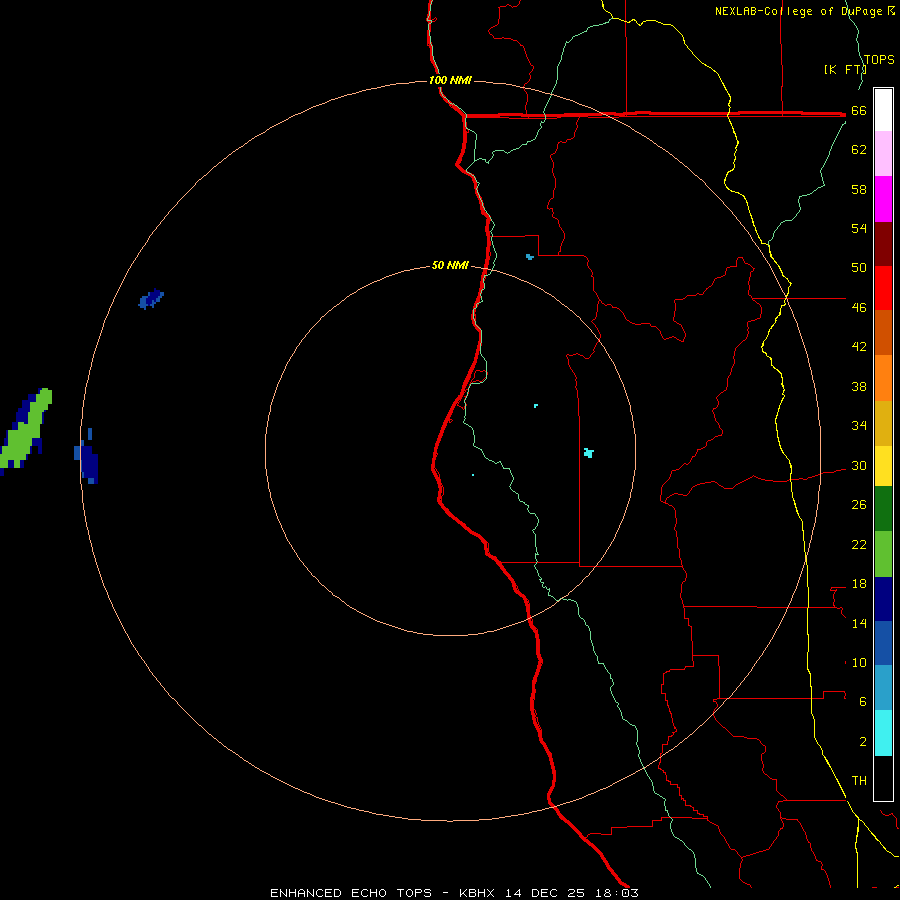Click the legend value 46

click(859, 307)
